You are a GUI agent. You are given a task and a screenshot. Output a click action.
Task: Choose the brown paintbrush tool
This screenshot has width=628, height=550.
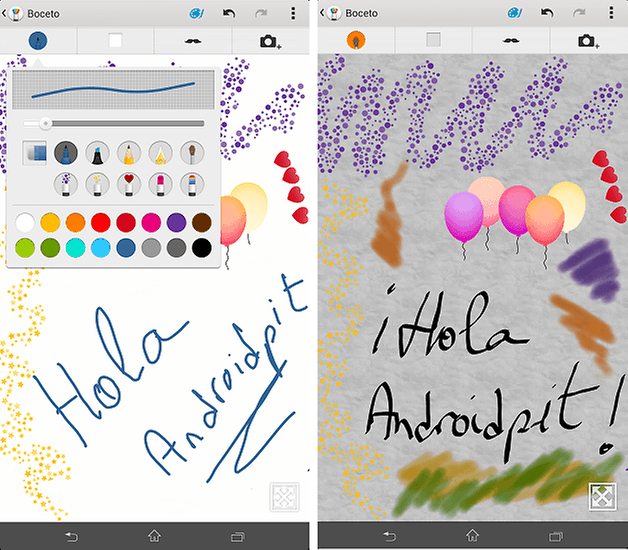tap(192, 153)
